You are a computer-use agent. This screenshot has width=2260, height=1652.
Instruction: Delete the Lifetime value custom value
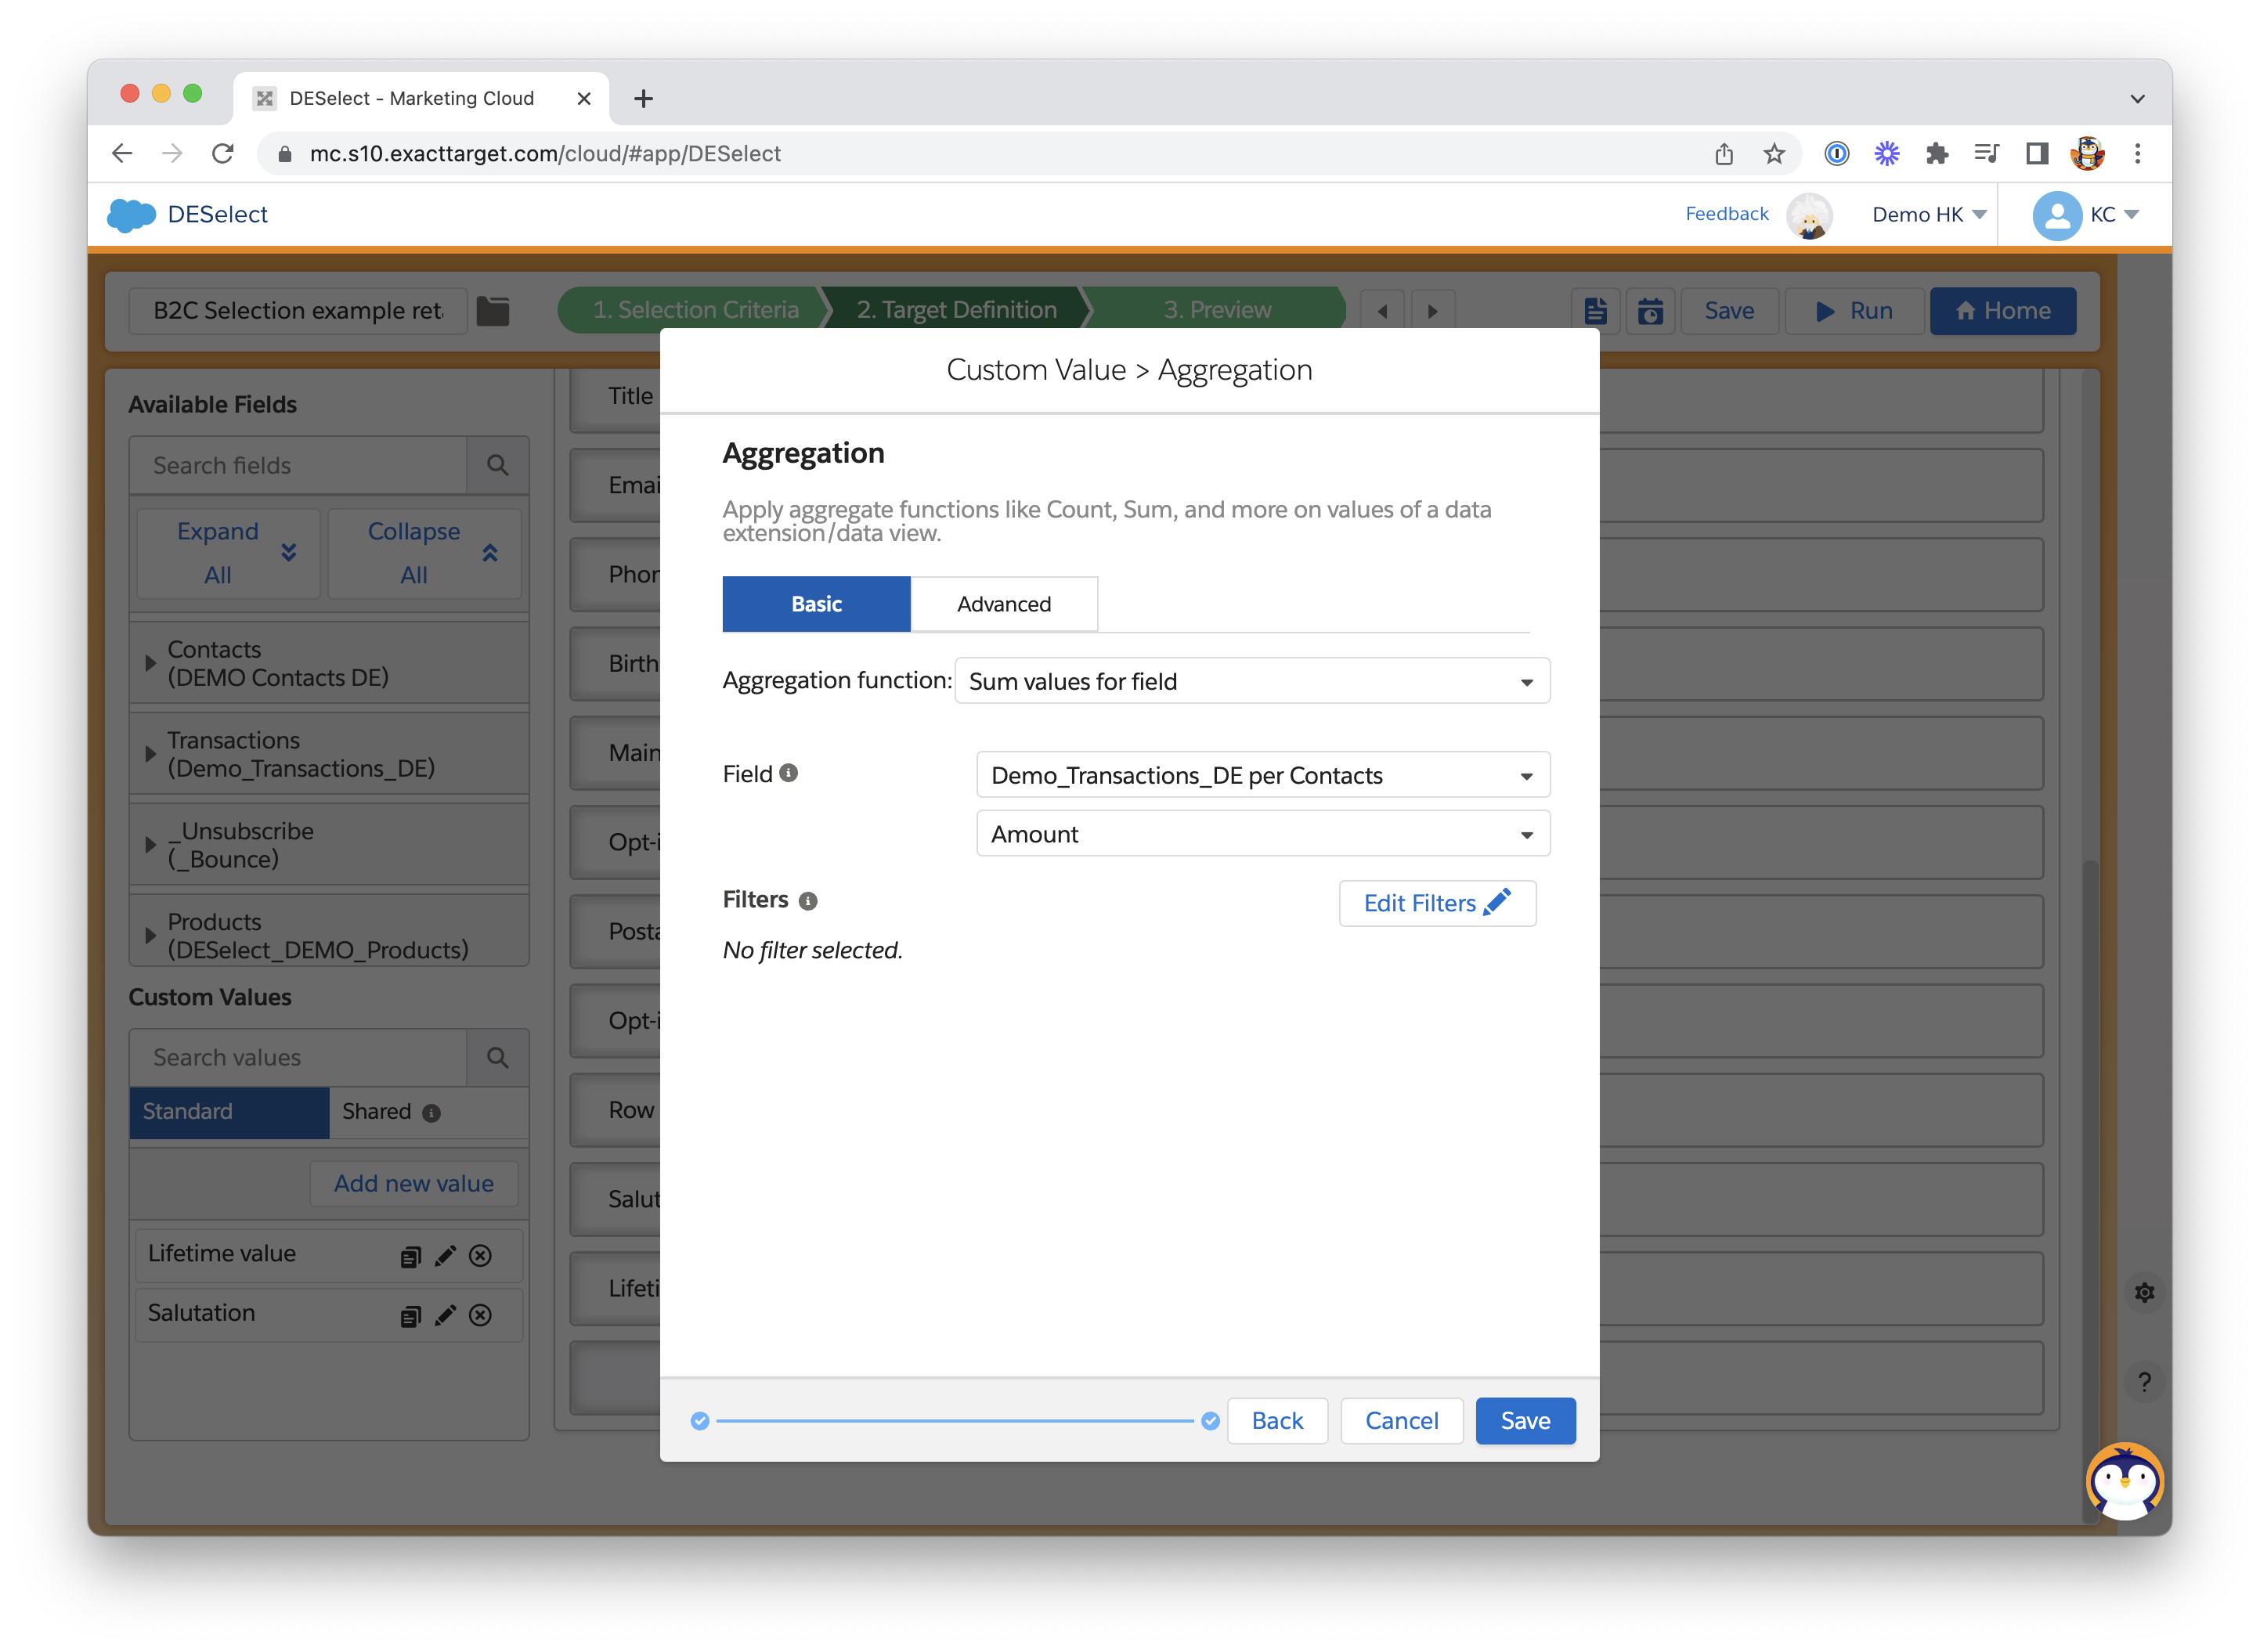[x=480, y=1256]
